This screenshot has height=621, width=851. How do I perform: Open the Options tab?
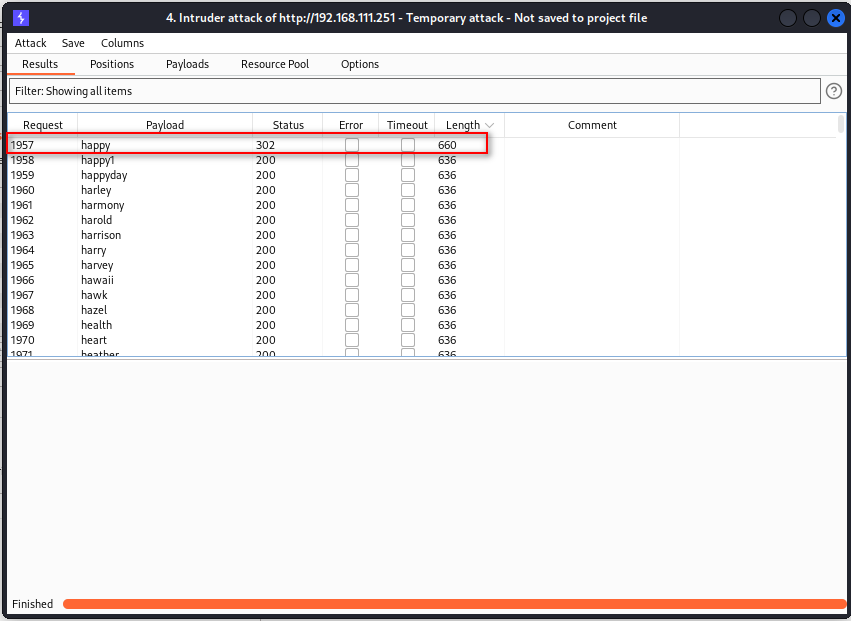360,64
